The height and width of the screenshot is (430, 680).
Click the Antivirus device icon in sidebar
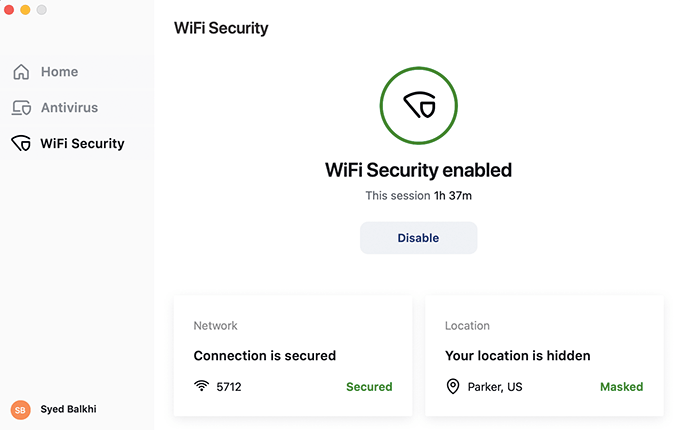[21, 108]
